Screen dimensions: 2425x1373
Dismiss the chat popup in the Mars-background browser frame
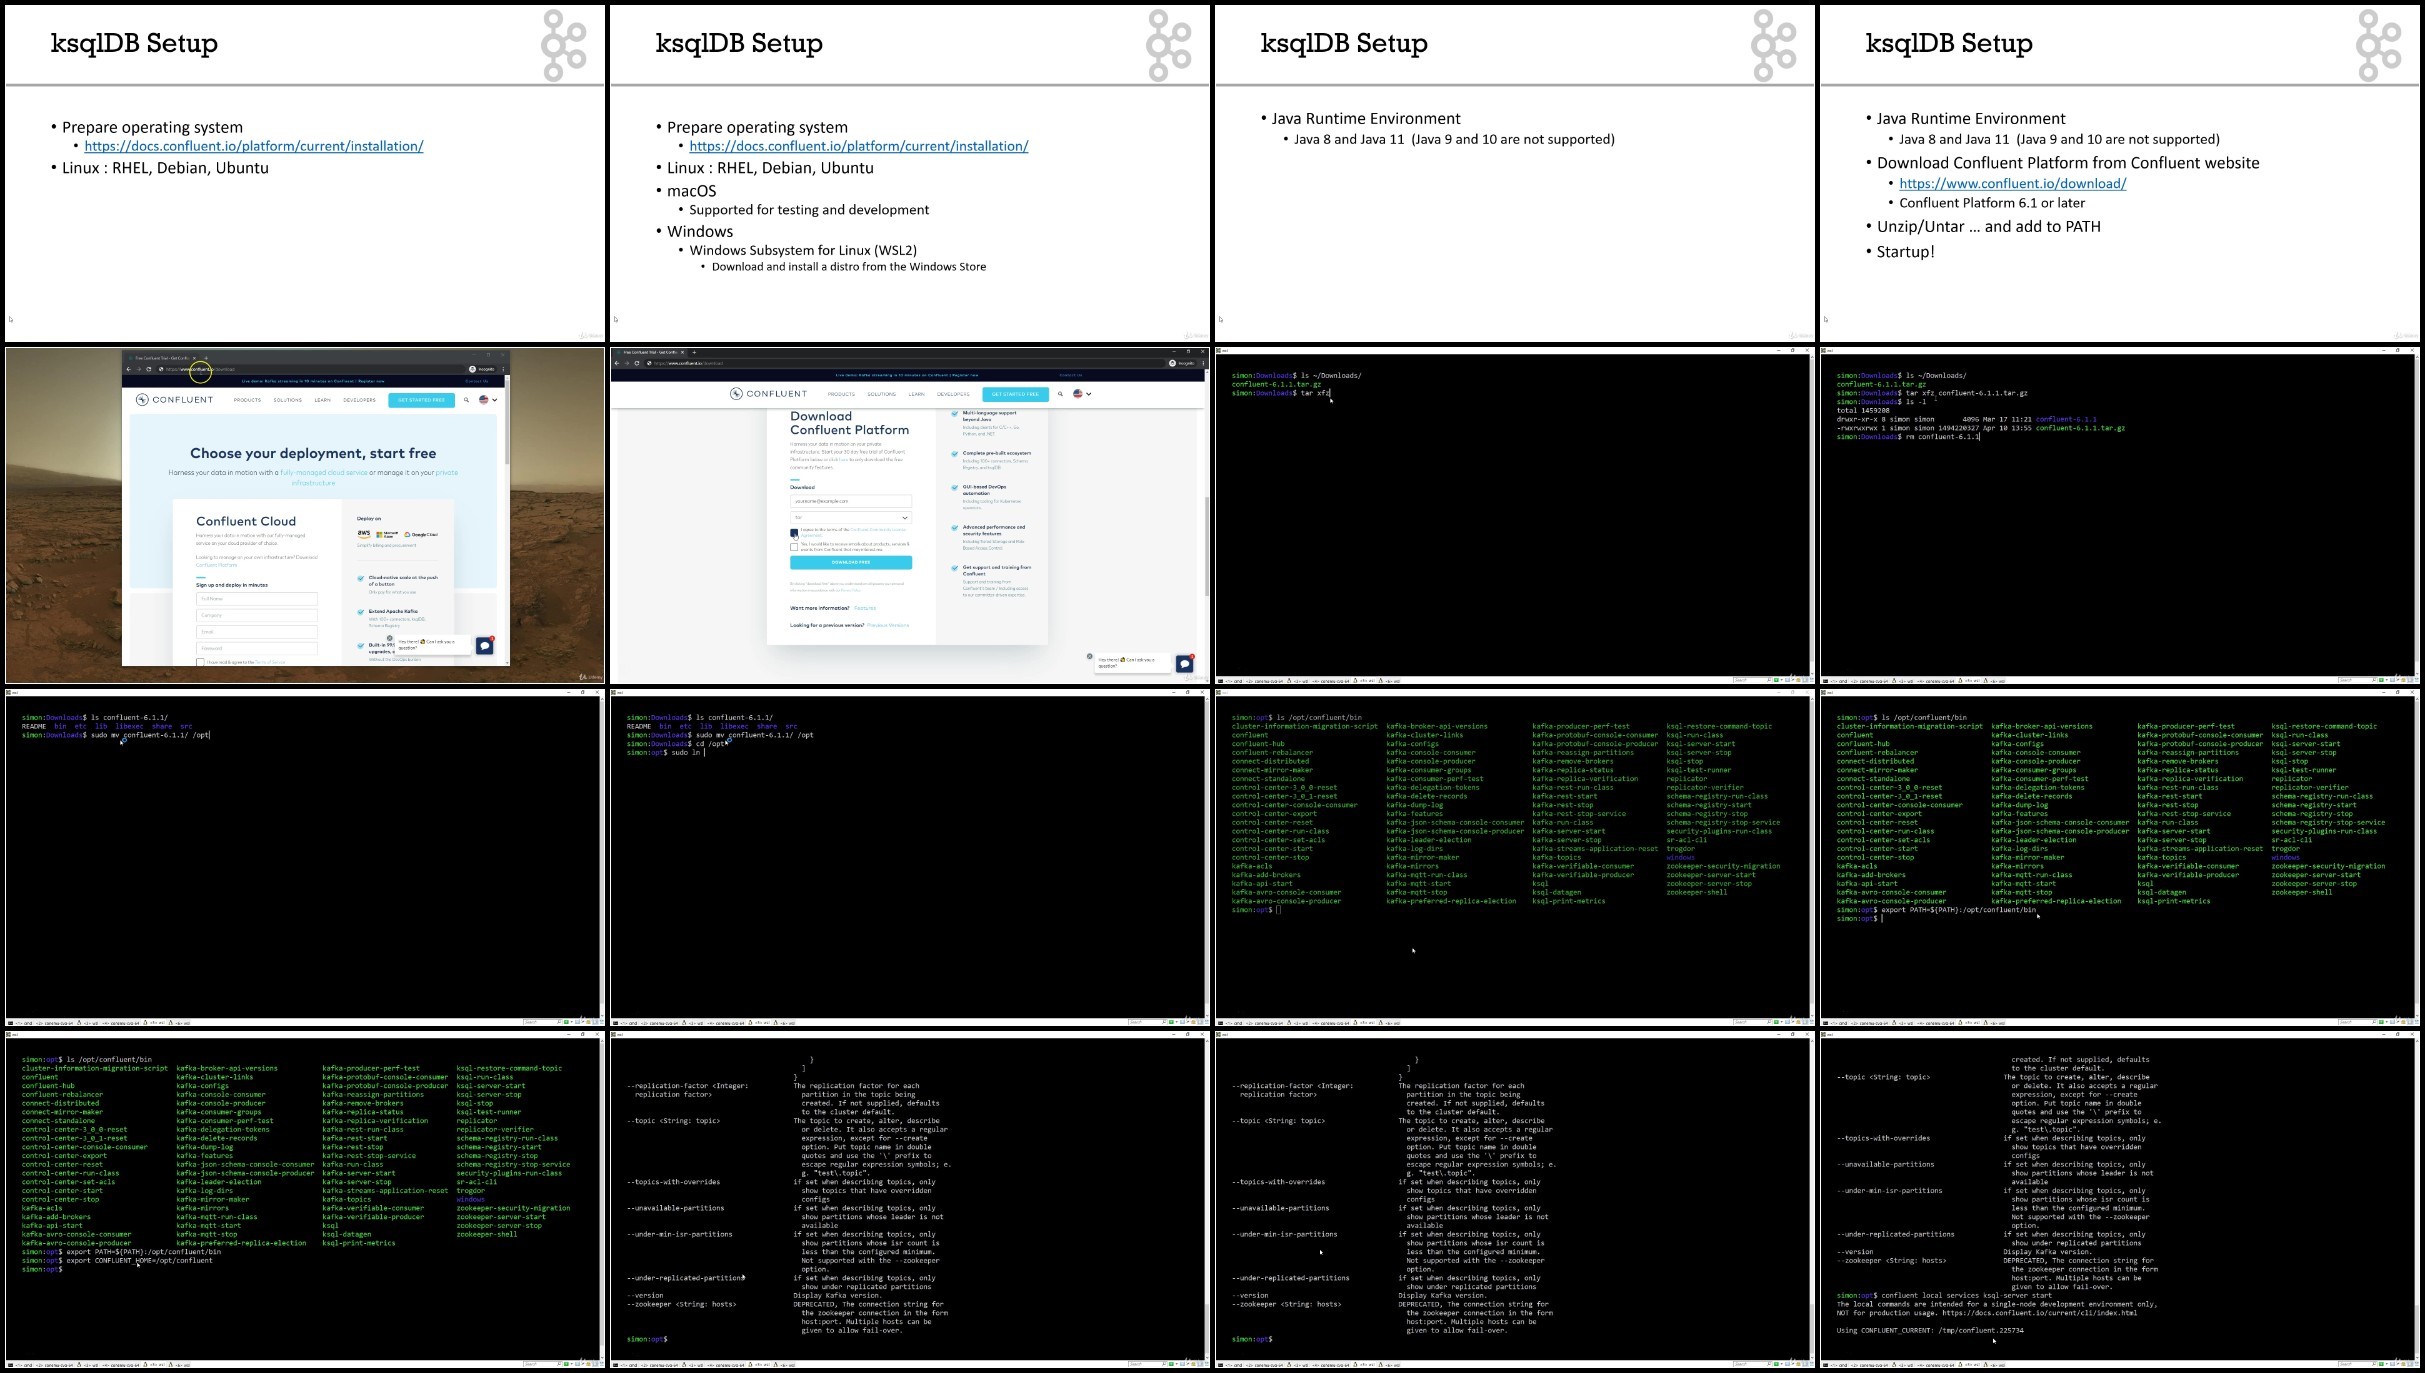391,638
